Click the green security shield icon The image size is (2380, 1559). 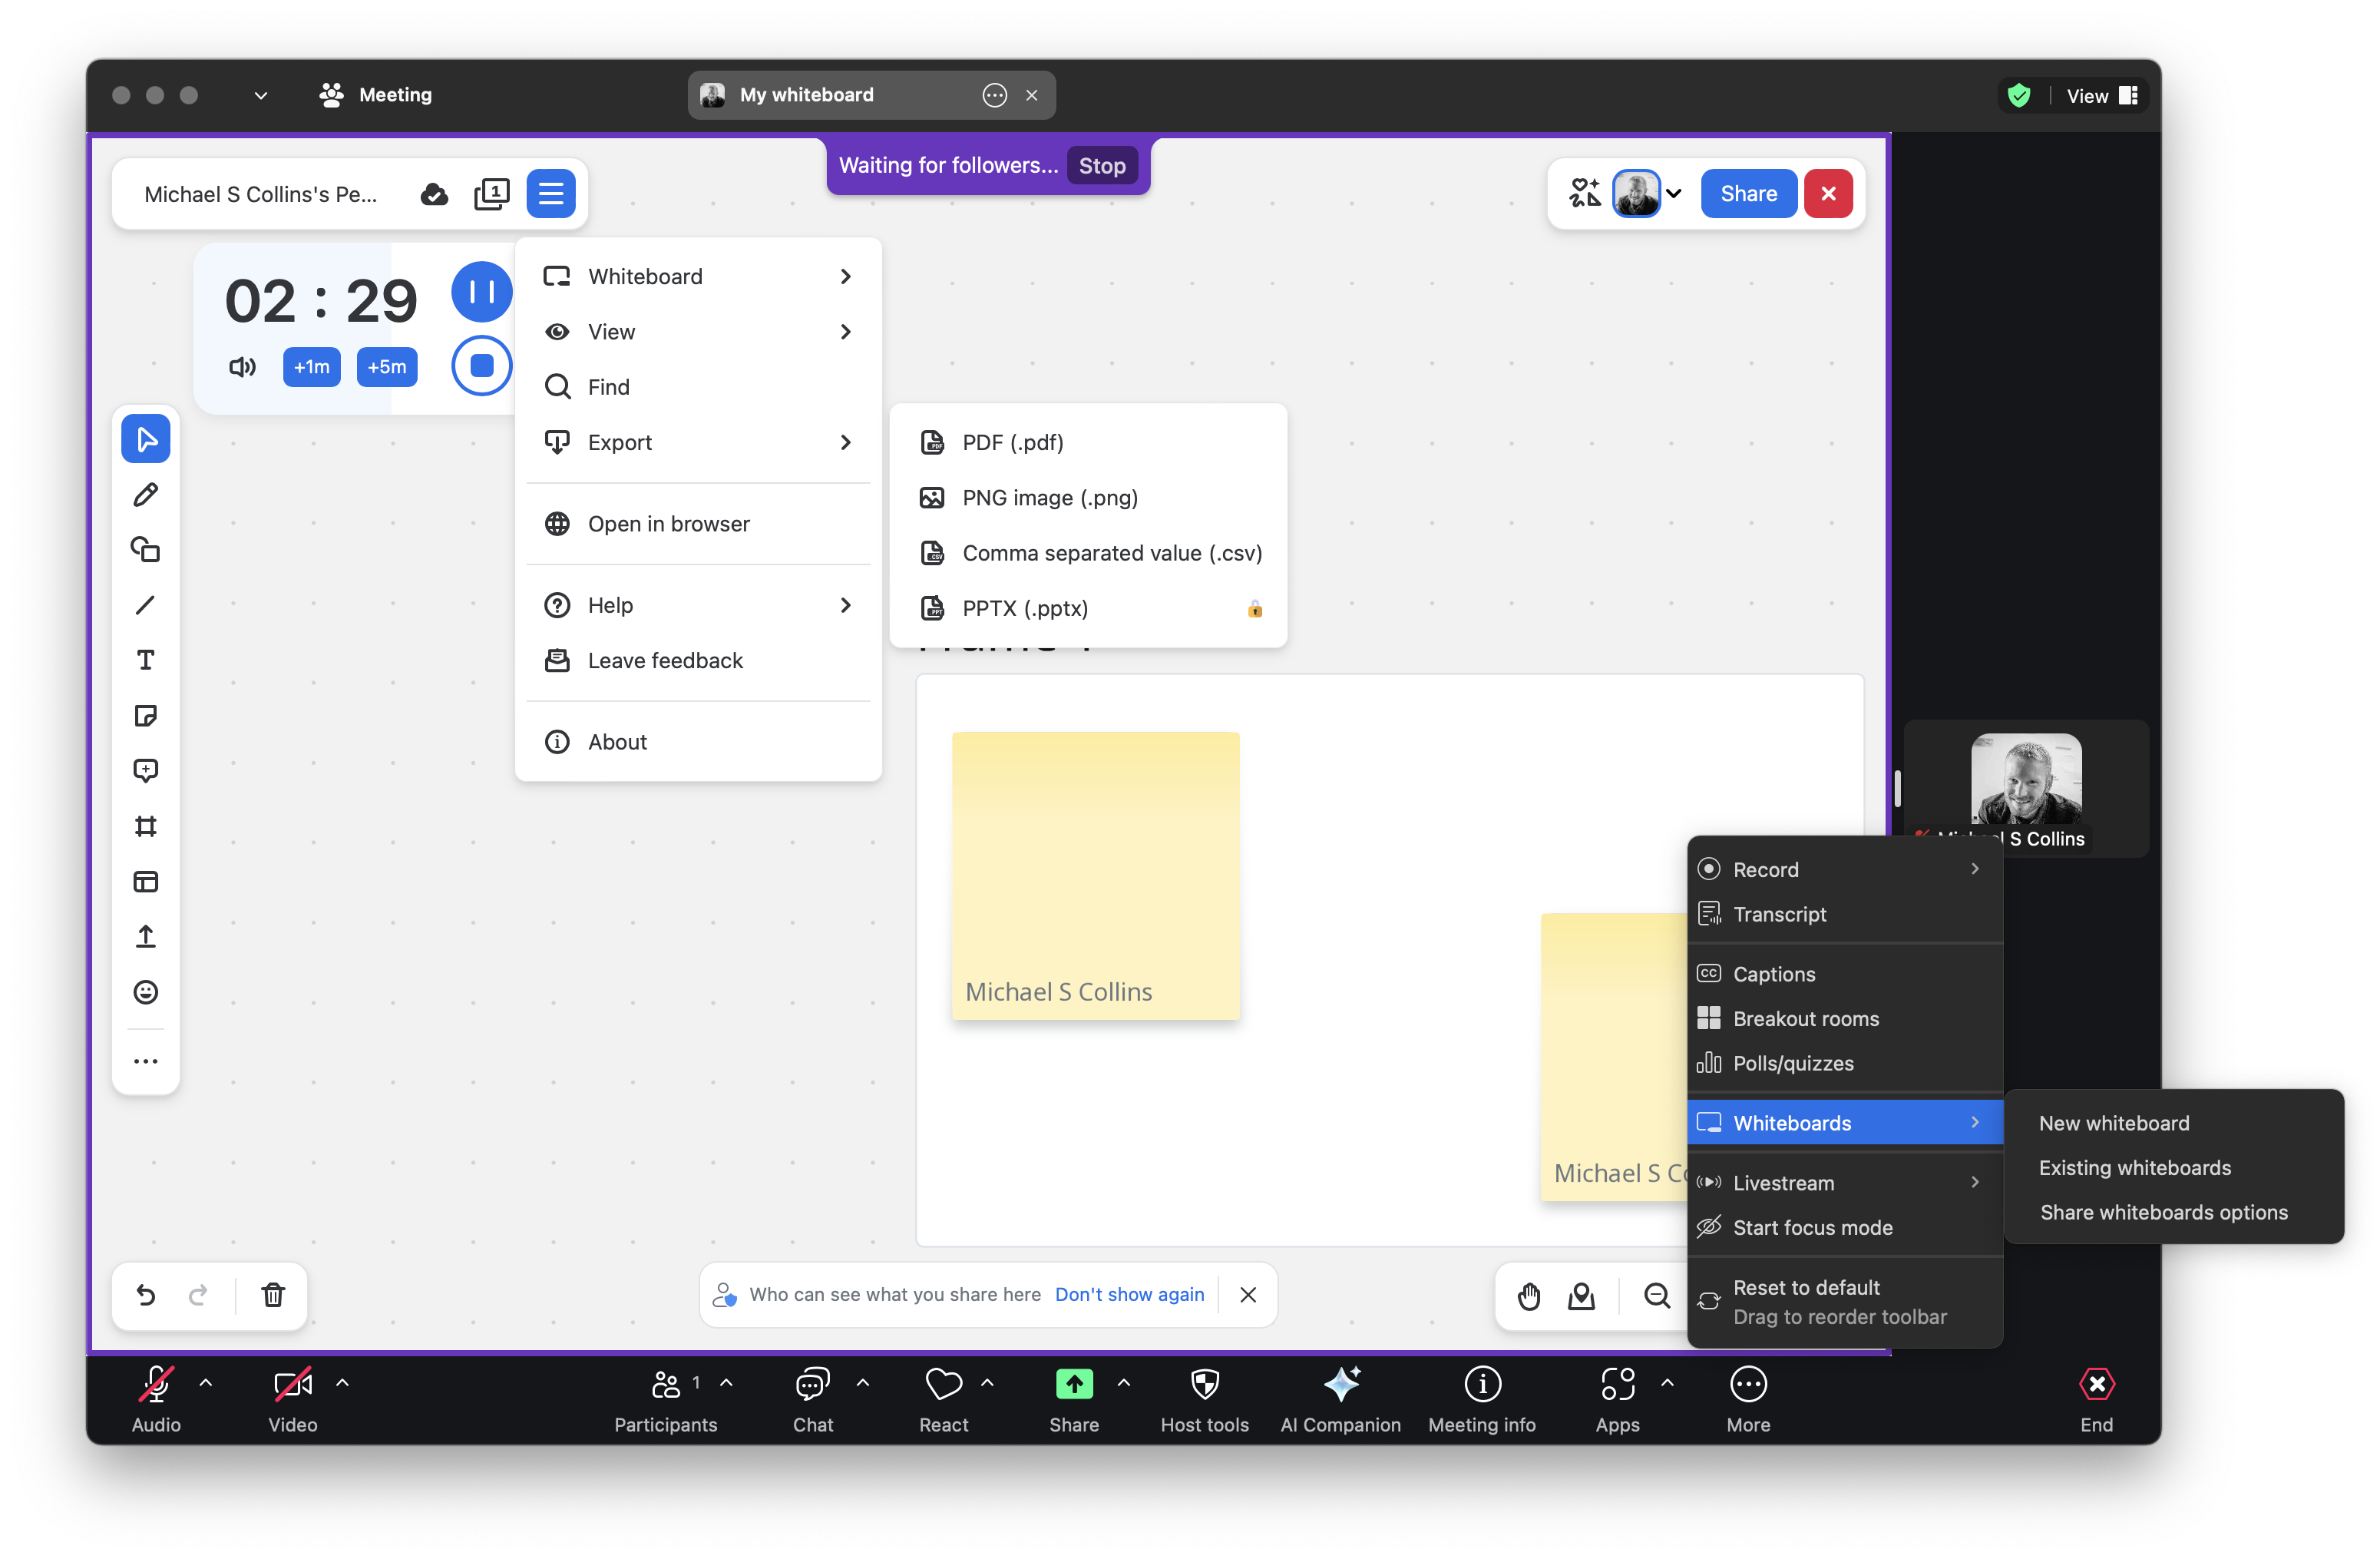click(2019, 96)
